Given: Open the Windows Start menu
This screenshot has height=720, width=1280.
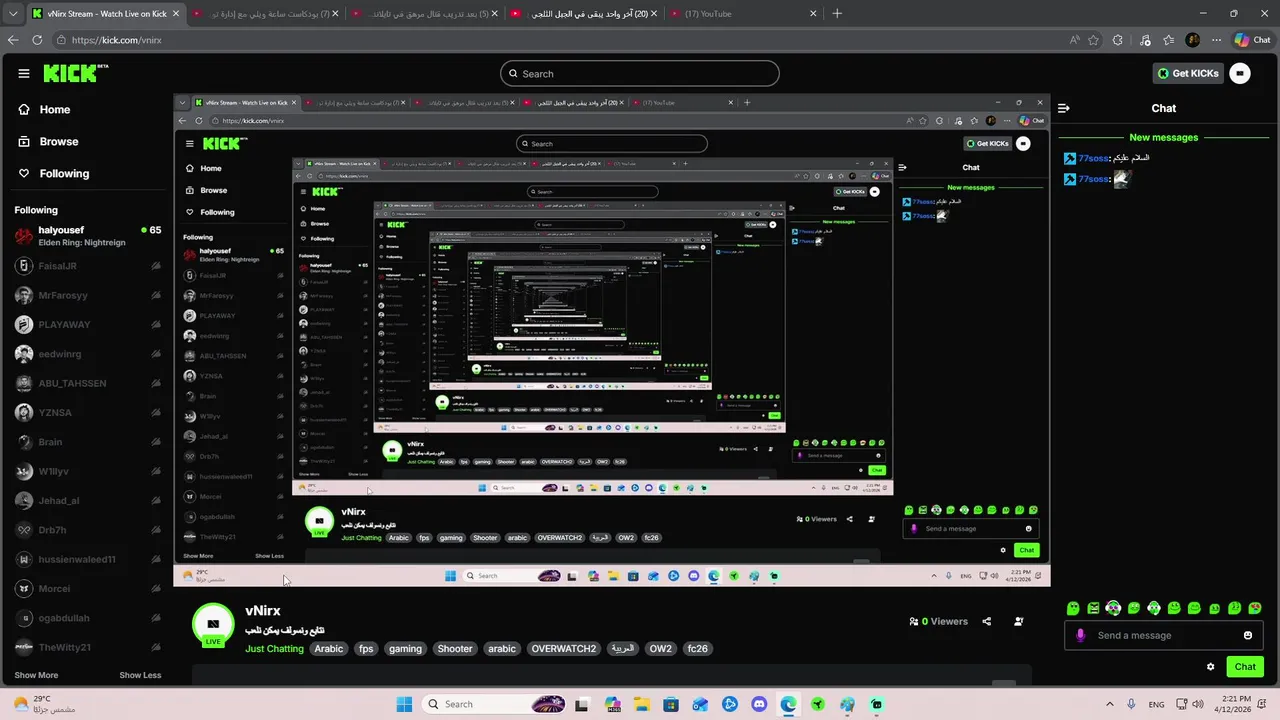Looking at the screenshot, I should pyautogui.click(x=405, y=704).
